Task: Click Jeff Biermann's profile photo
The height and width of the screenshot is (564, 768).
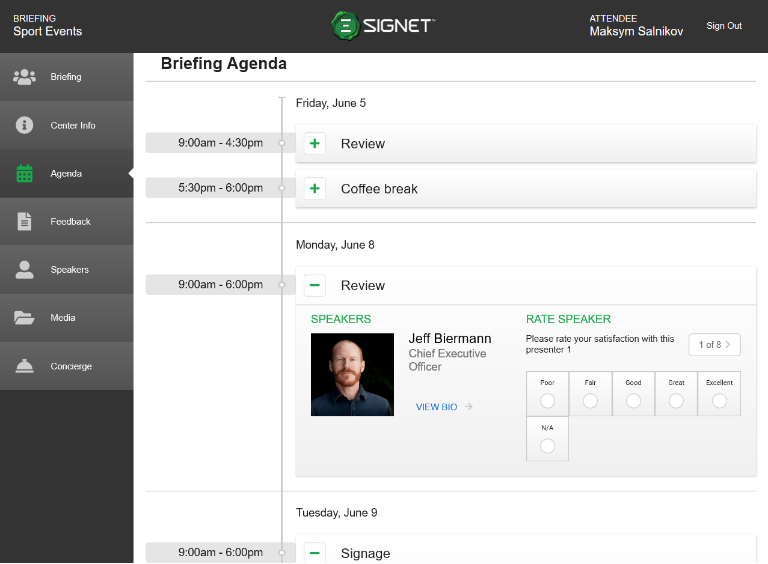Action: pos(352,375)
